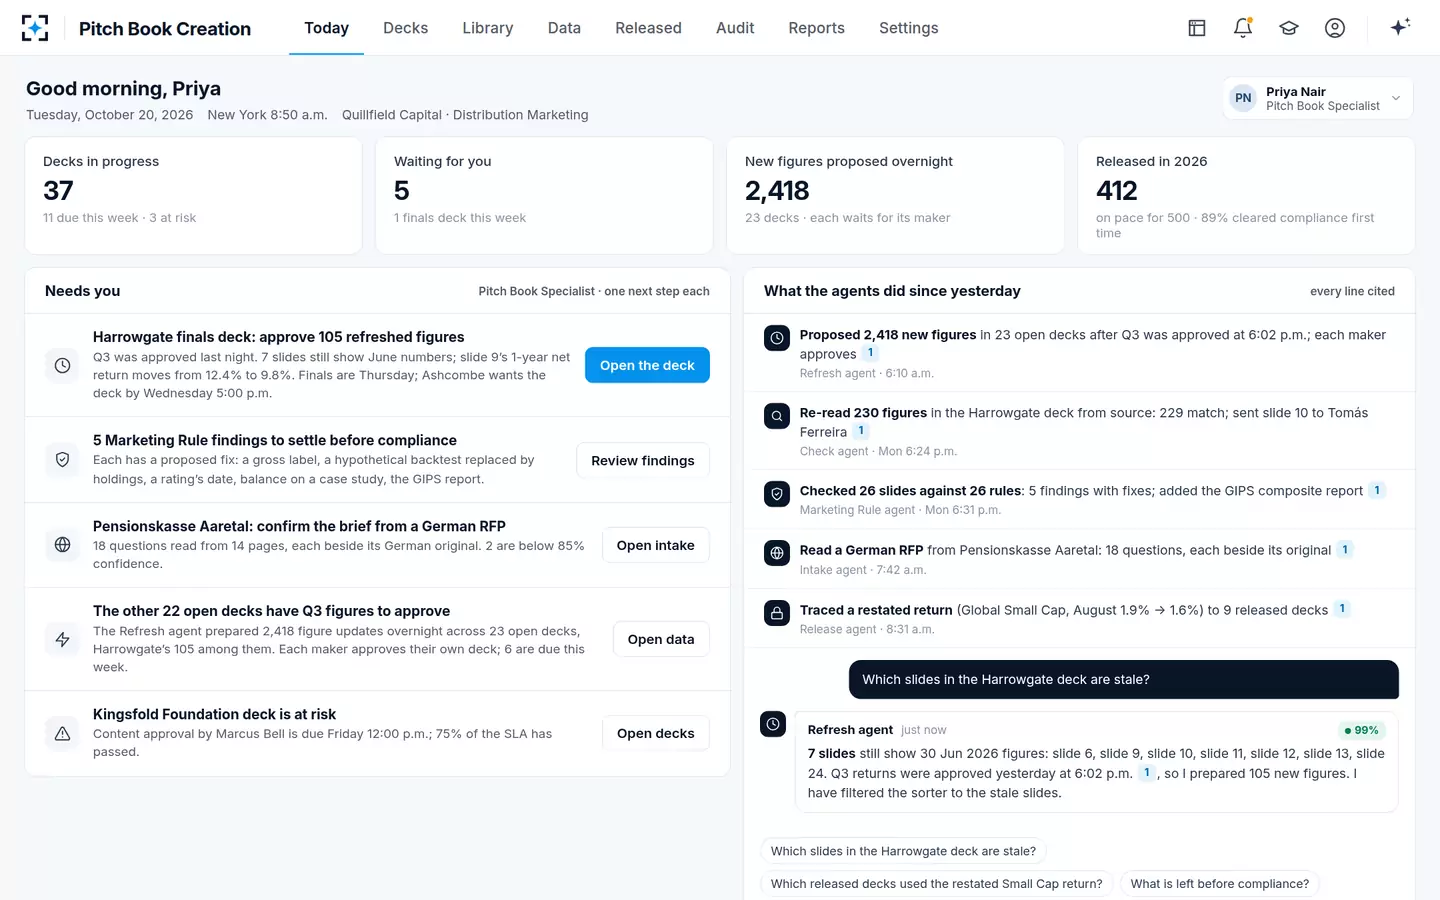Image resolution: width=1440 pixels, height=900 pixels.
Task: Click the Open data button
Action: (x=661, y=640)
